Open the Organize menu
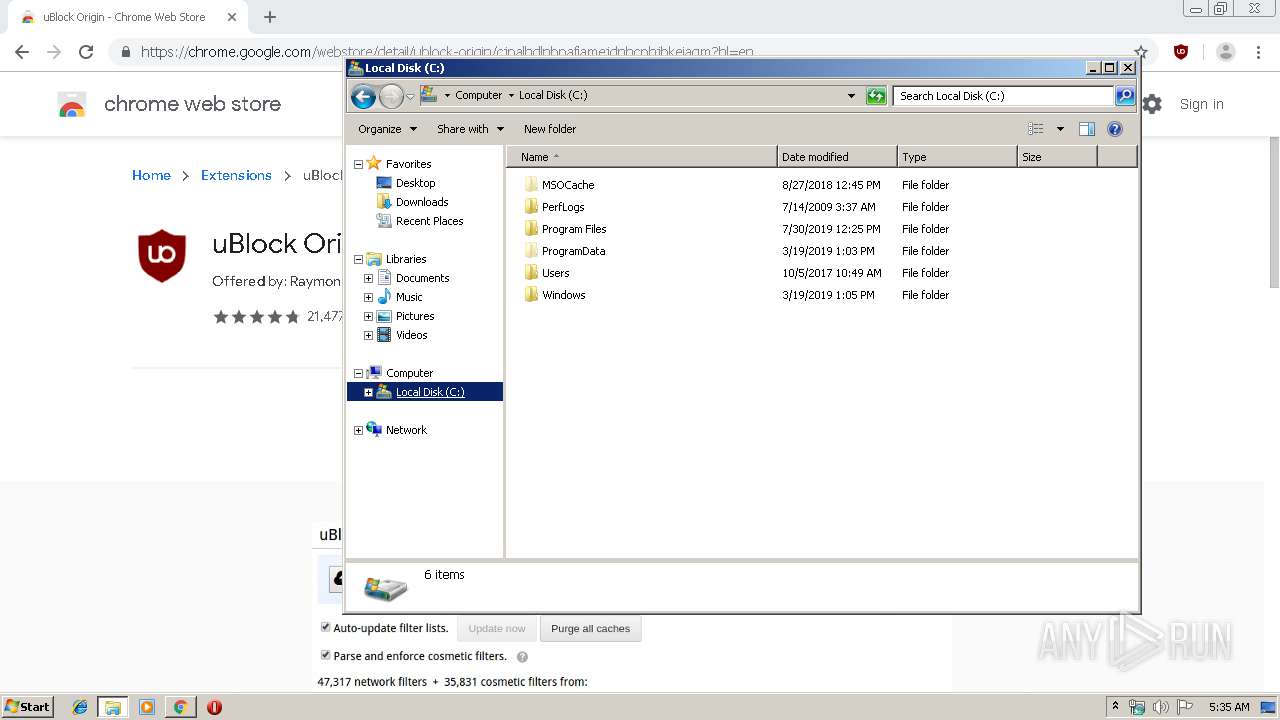Image resolution: width=1280 pixels, height=720 pixels. (388, 129)
